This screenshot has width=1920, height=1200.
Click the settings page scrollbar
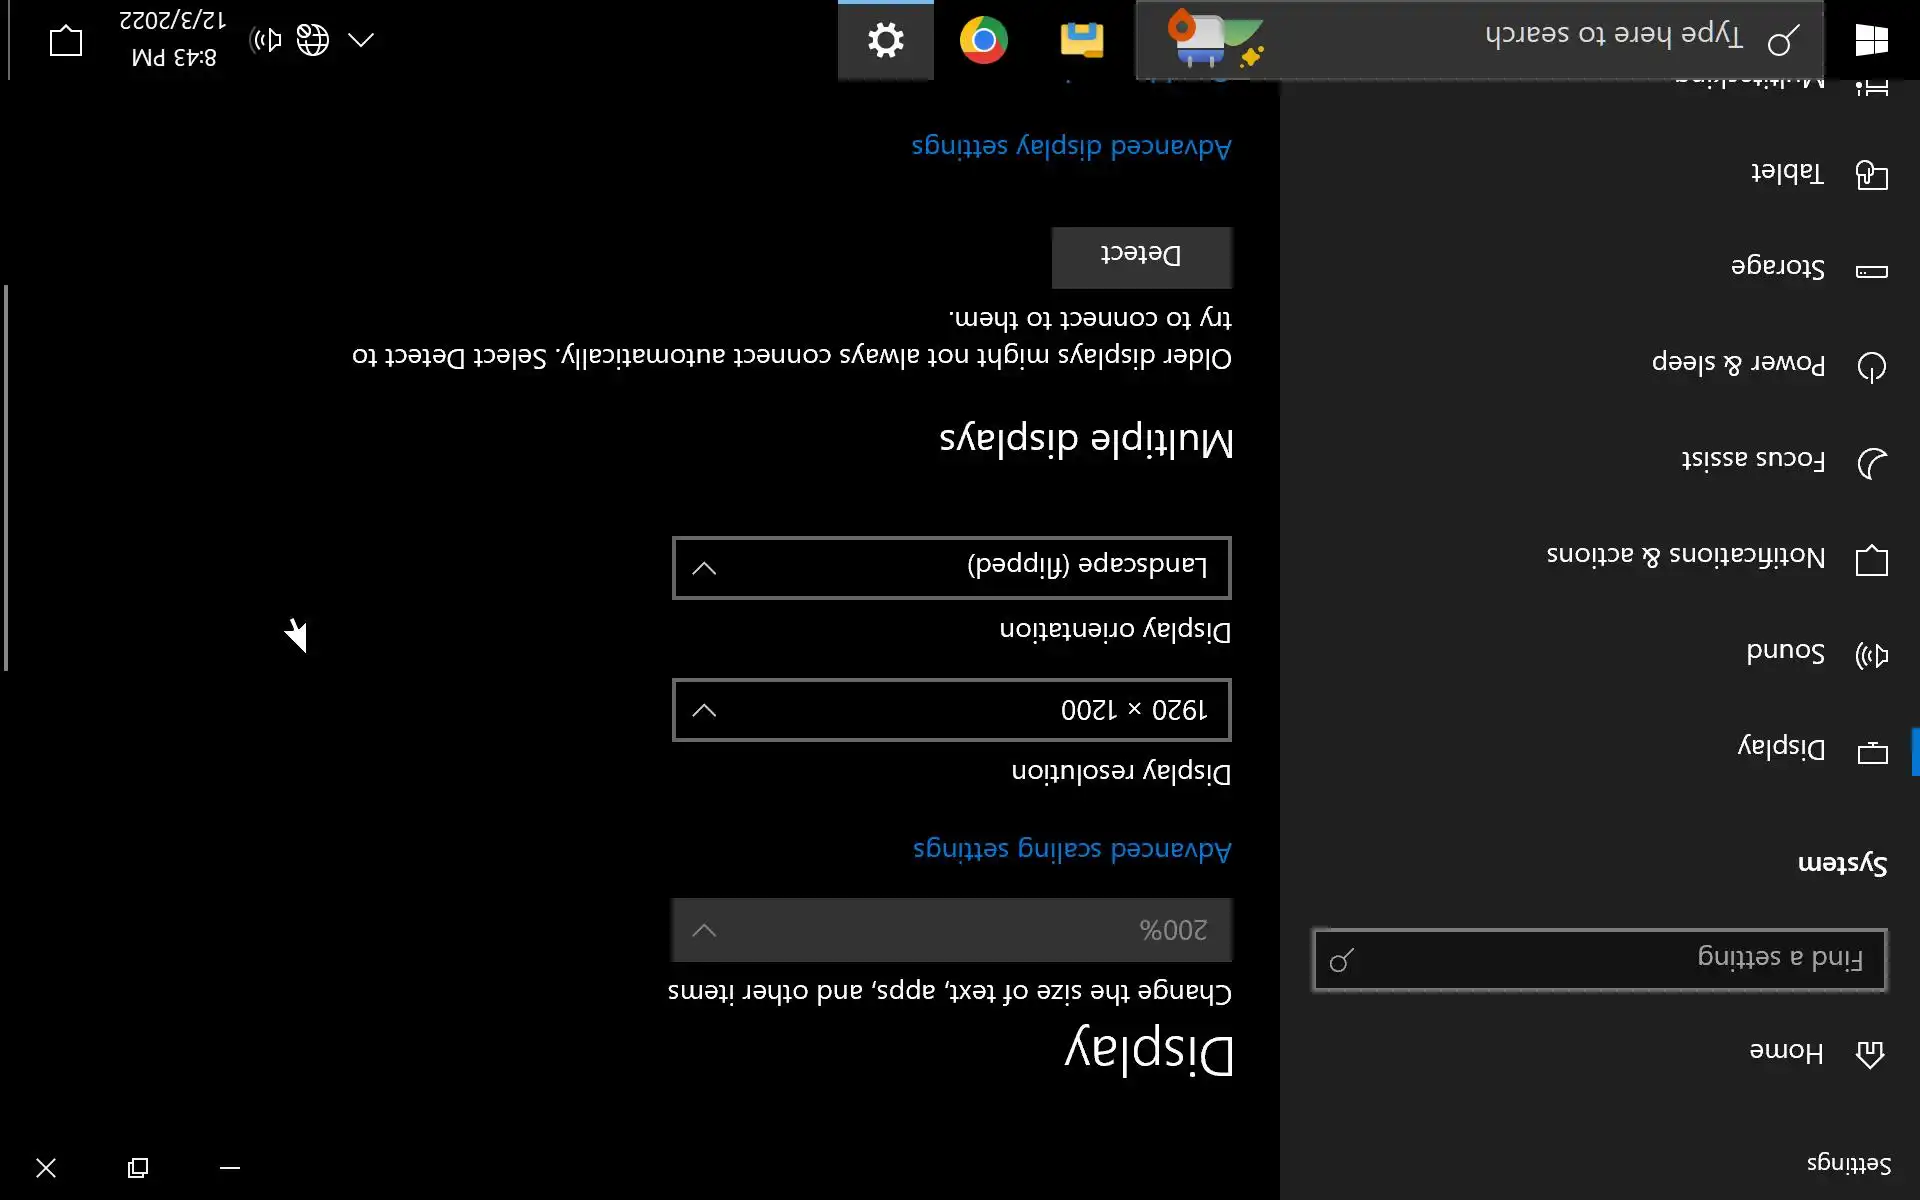(x=6, y=478)
